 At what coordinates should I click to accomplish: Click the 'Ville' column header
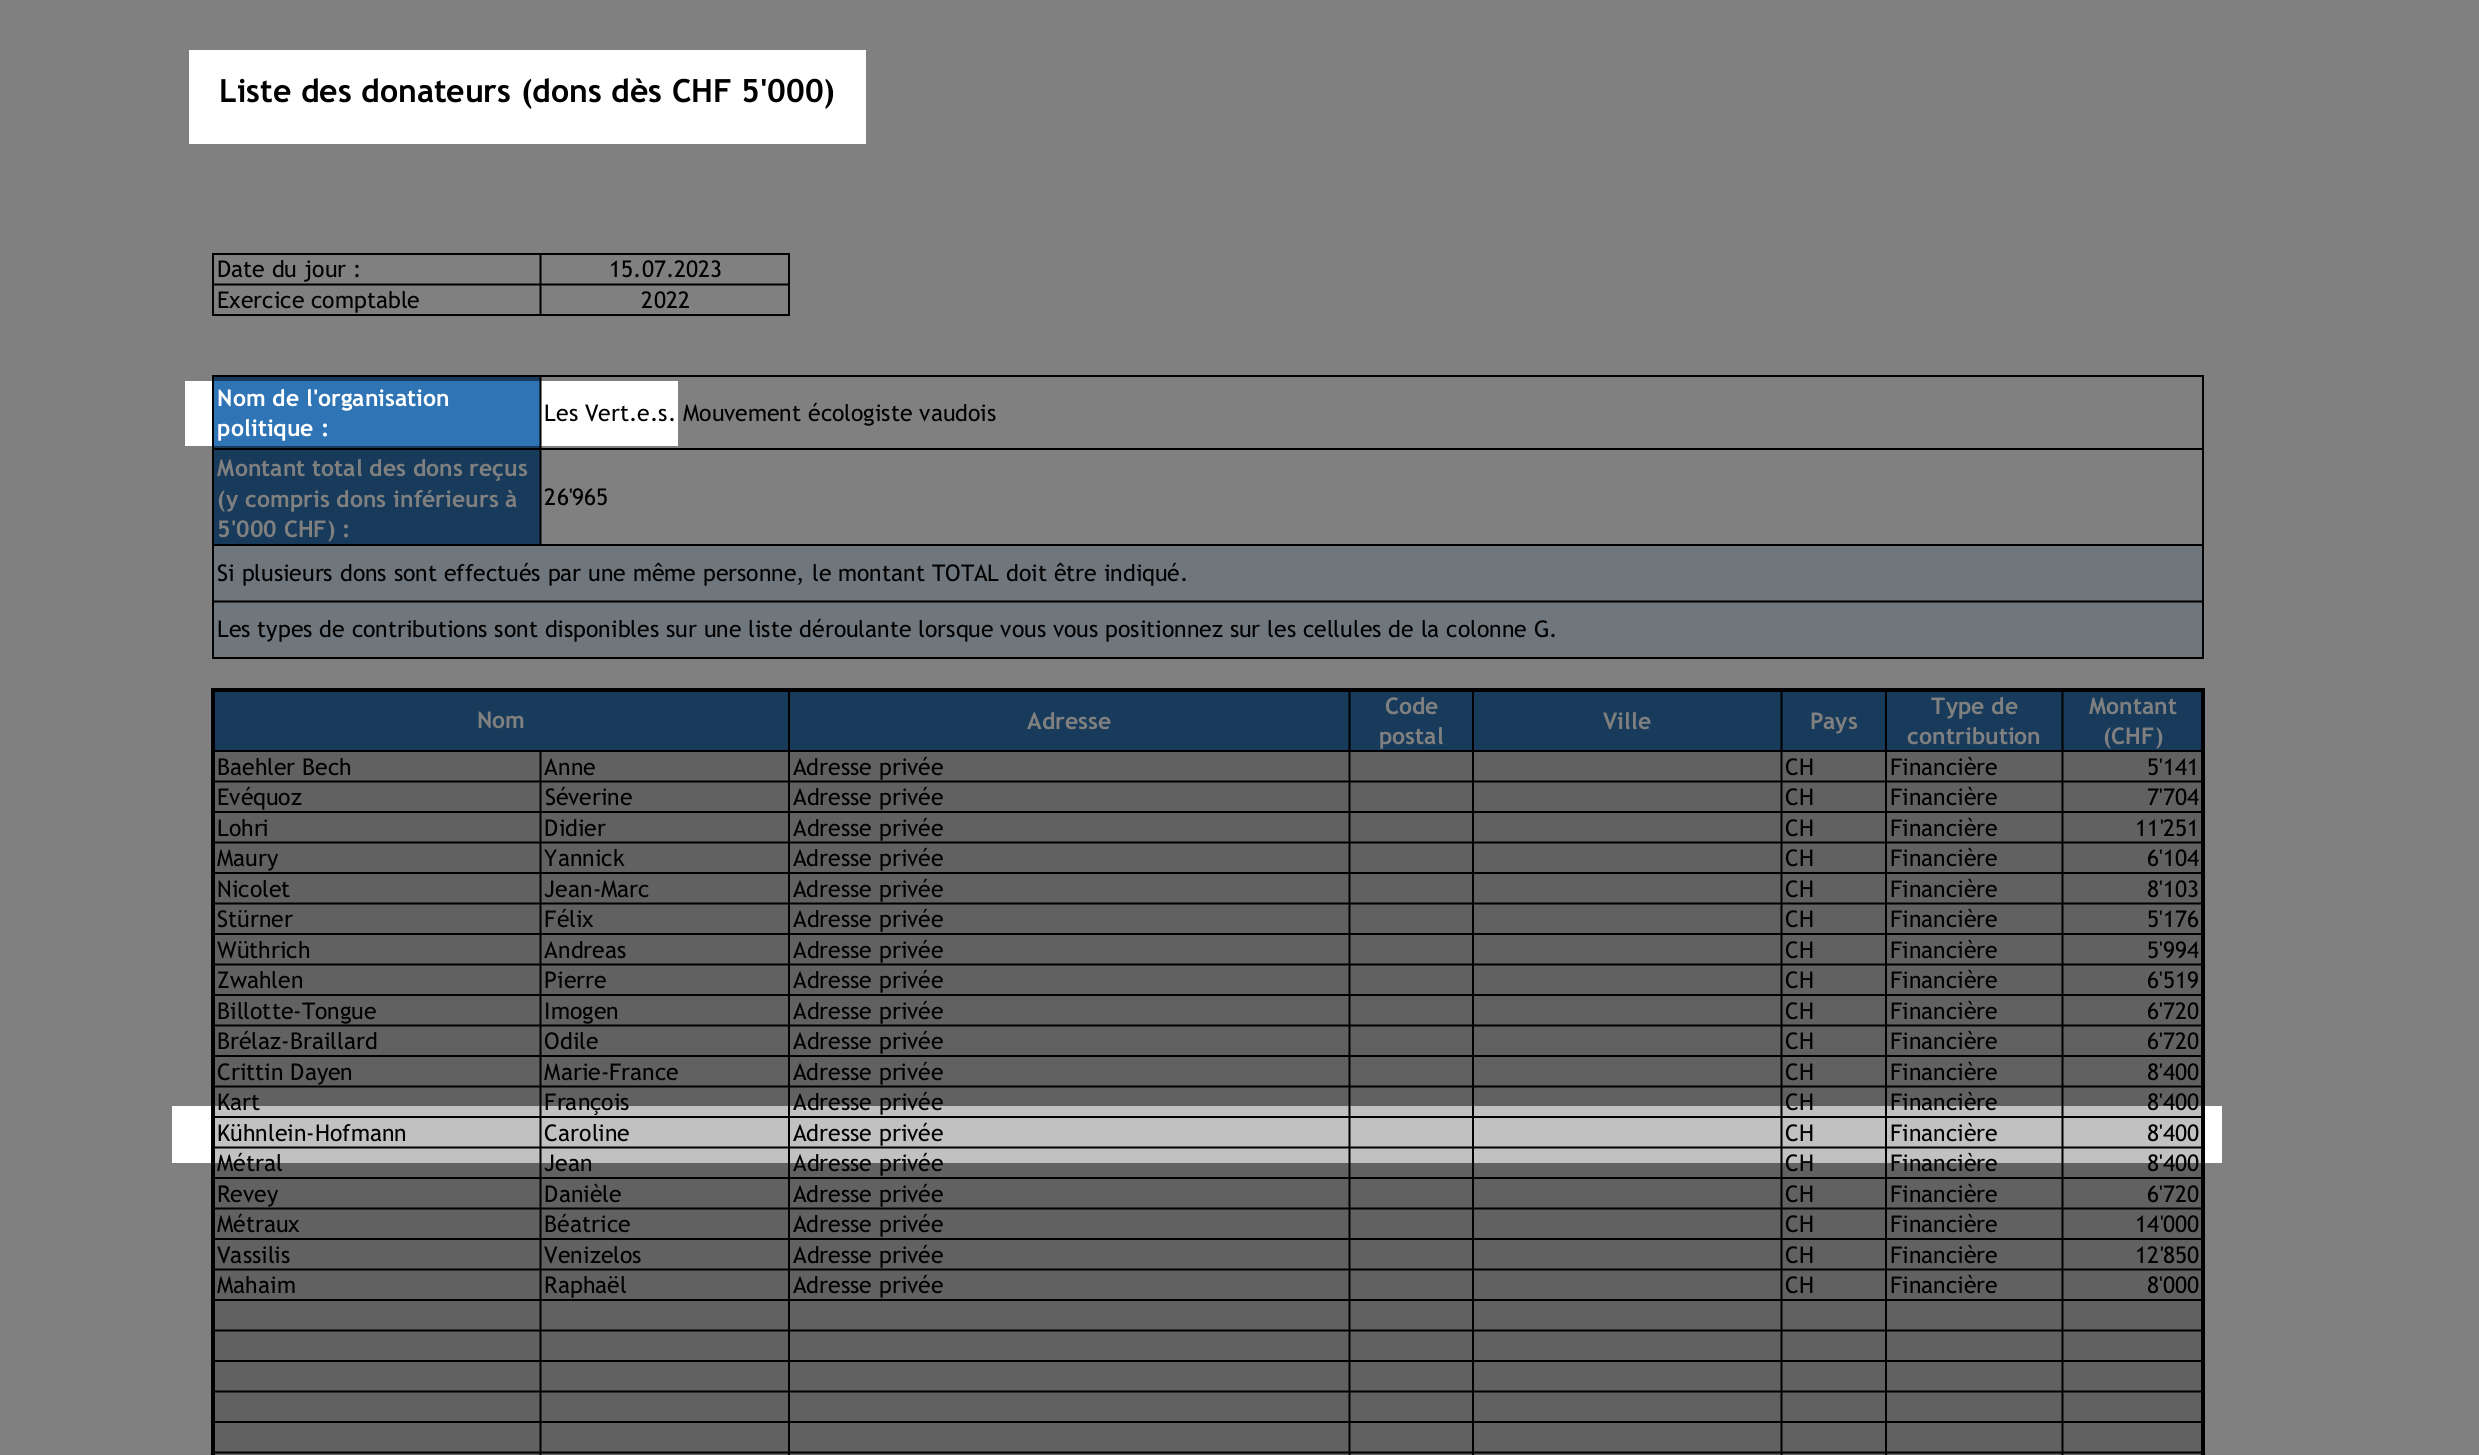coord(1627,721)
